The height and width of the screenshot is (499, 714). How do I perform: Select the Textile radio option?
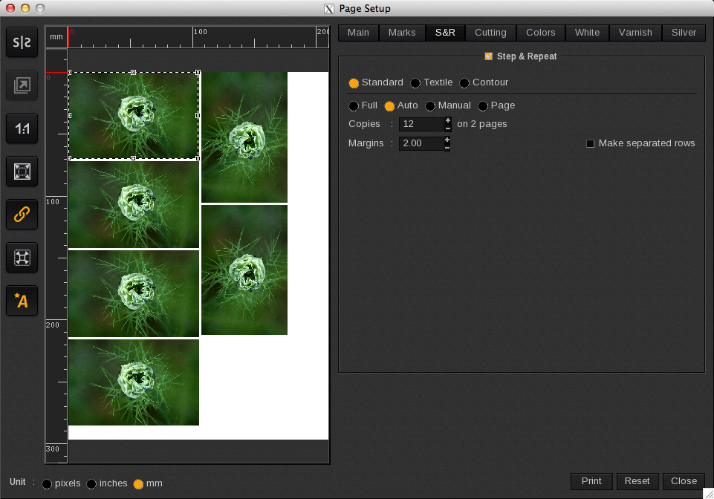click(x=416, y=83)
